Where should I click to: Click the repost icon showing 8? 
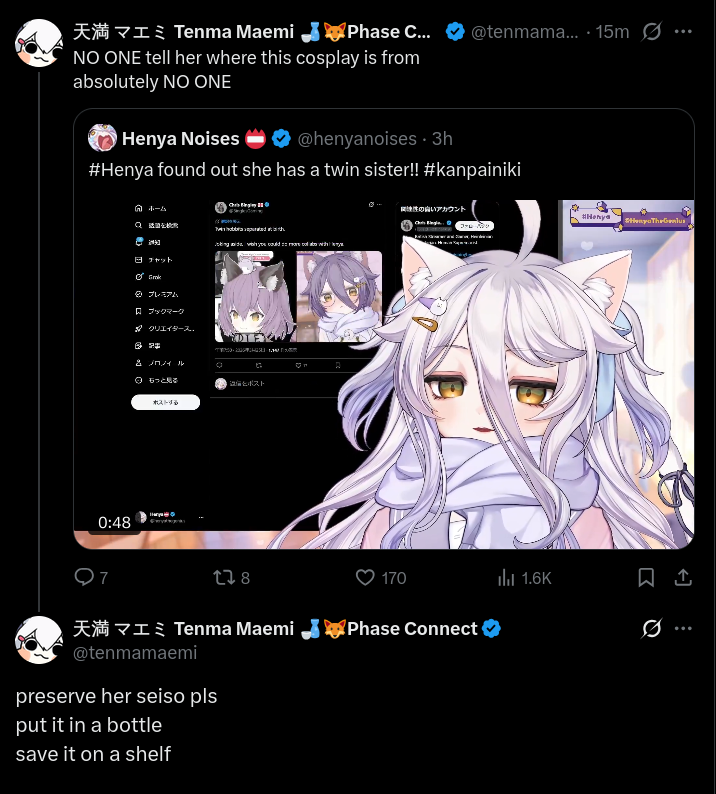tap(223, 577)
